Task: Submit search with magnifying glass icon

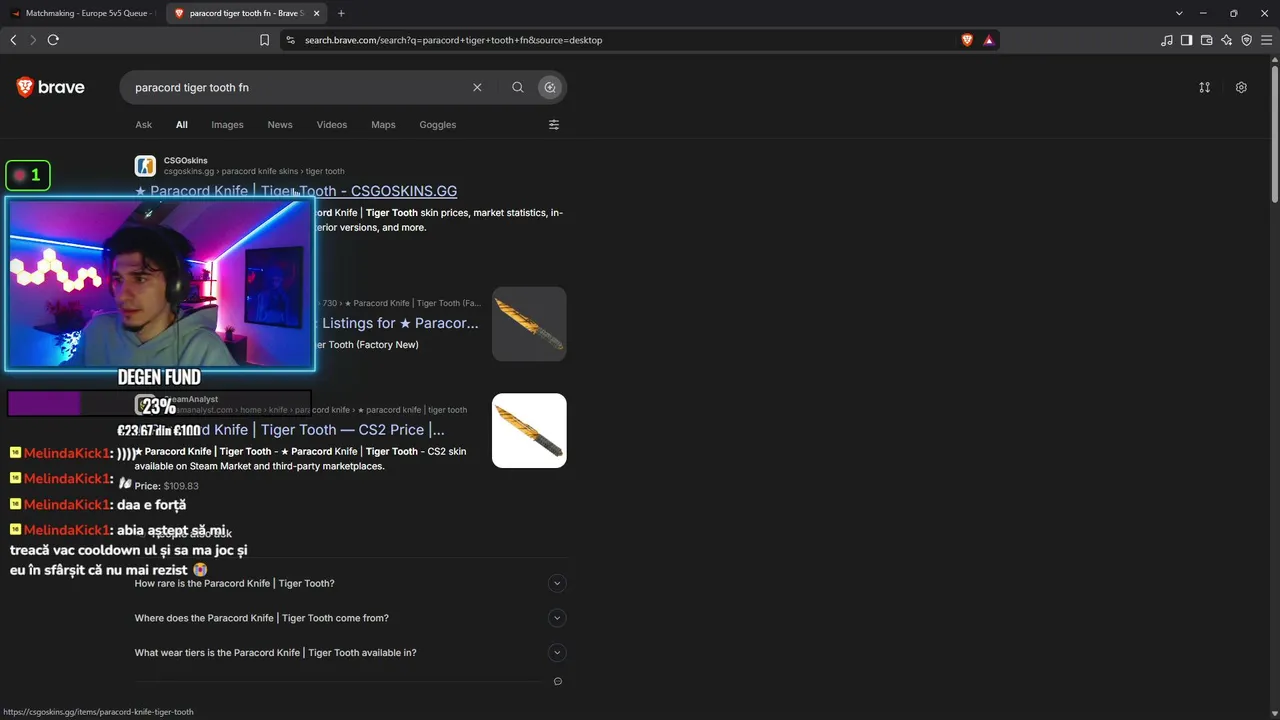Action: [x=518, y=87]
